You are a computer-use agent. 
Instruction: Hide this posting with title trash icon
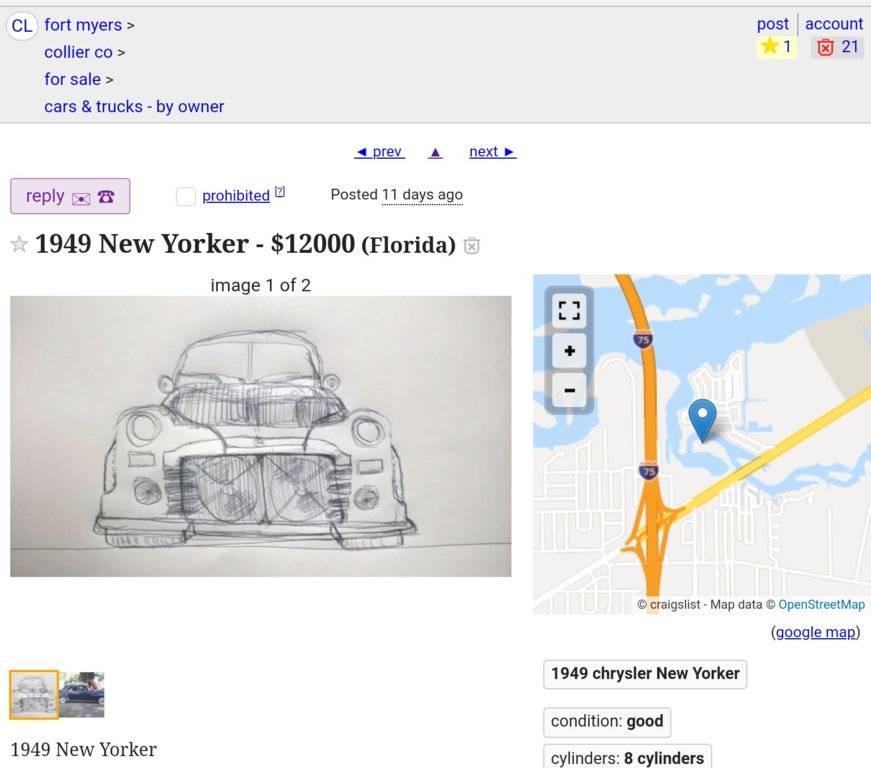click(x=472, y=245)
